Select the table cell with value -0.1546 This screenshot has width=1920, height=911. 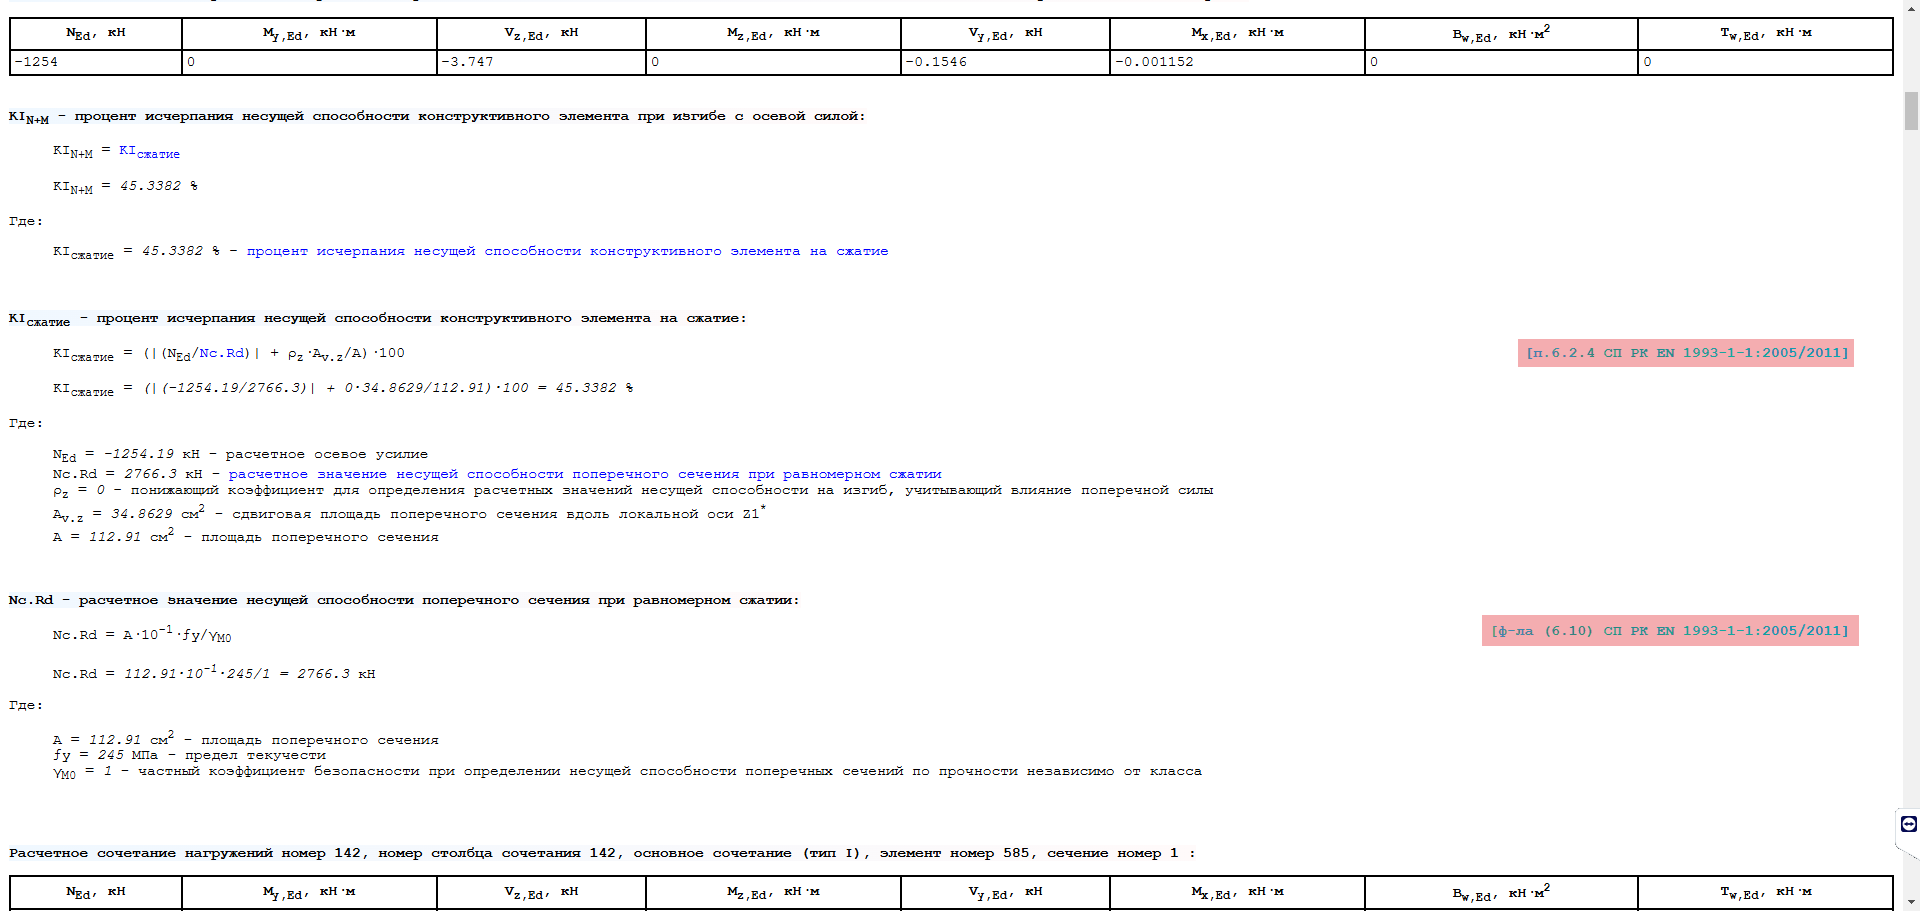click(x=1004, y=62)
